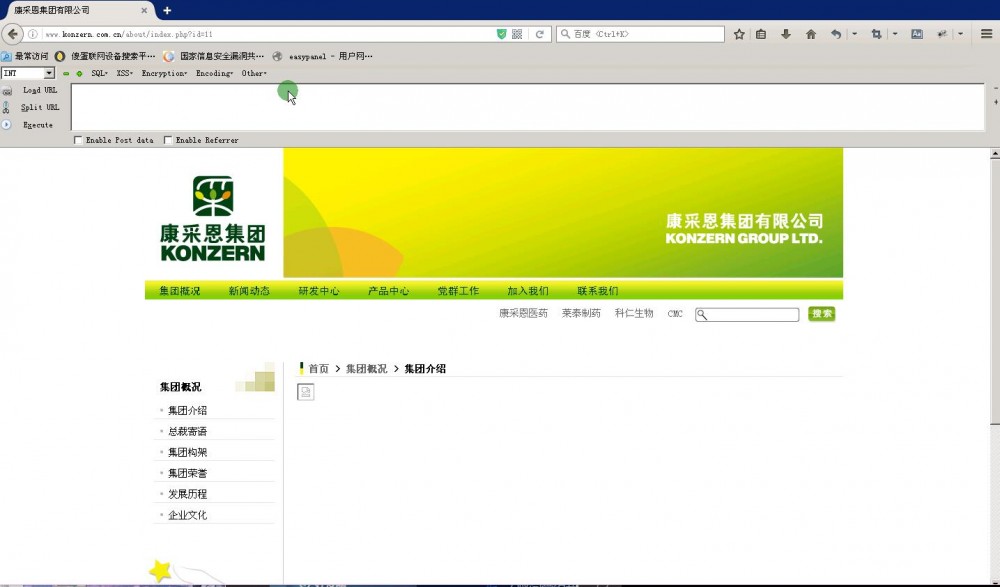
Task: Expand the Encryption dropdown
Action: pos(164,73)
